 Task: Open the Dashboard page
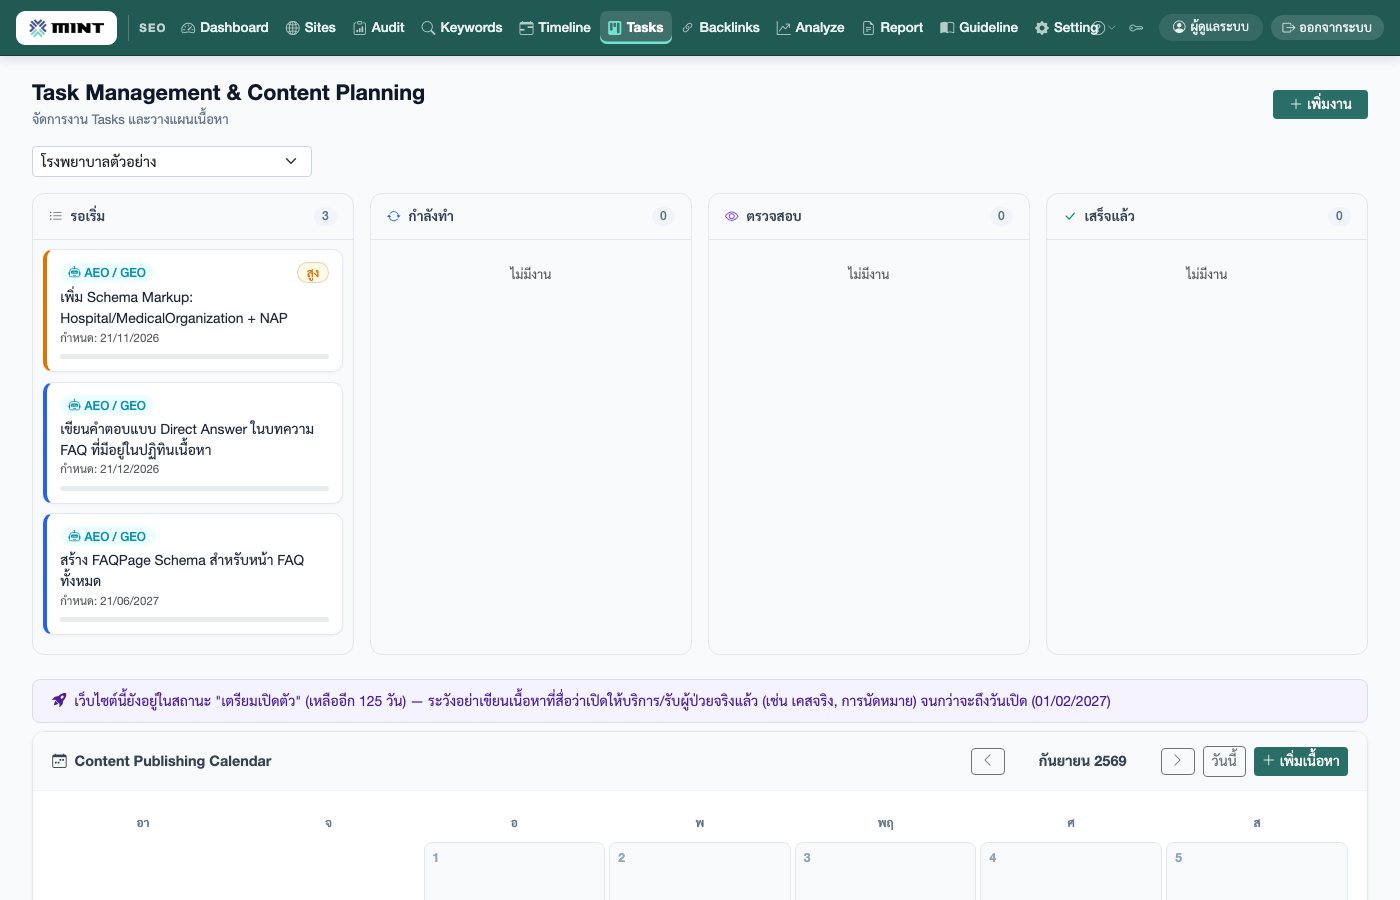(225, 28)
